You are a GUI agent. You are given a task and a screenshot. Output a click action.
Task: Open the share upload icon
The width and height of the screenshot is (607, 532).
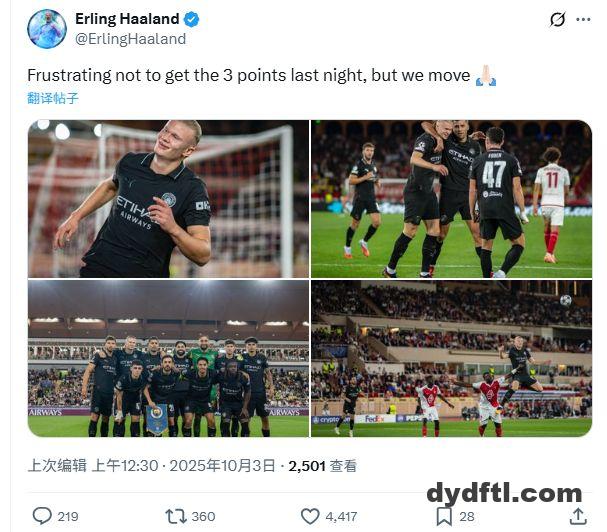pos(578,516)
